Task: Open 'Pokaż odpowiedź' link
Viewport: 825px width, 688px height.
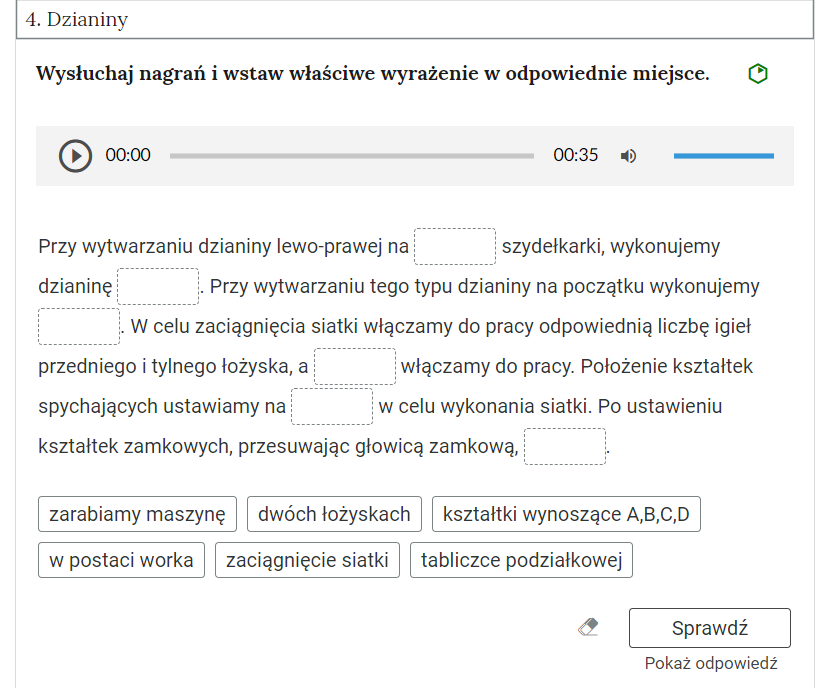Action: point(713,663)
